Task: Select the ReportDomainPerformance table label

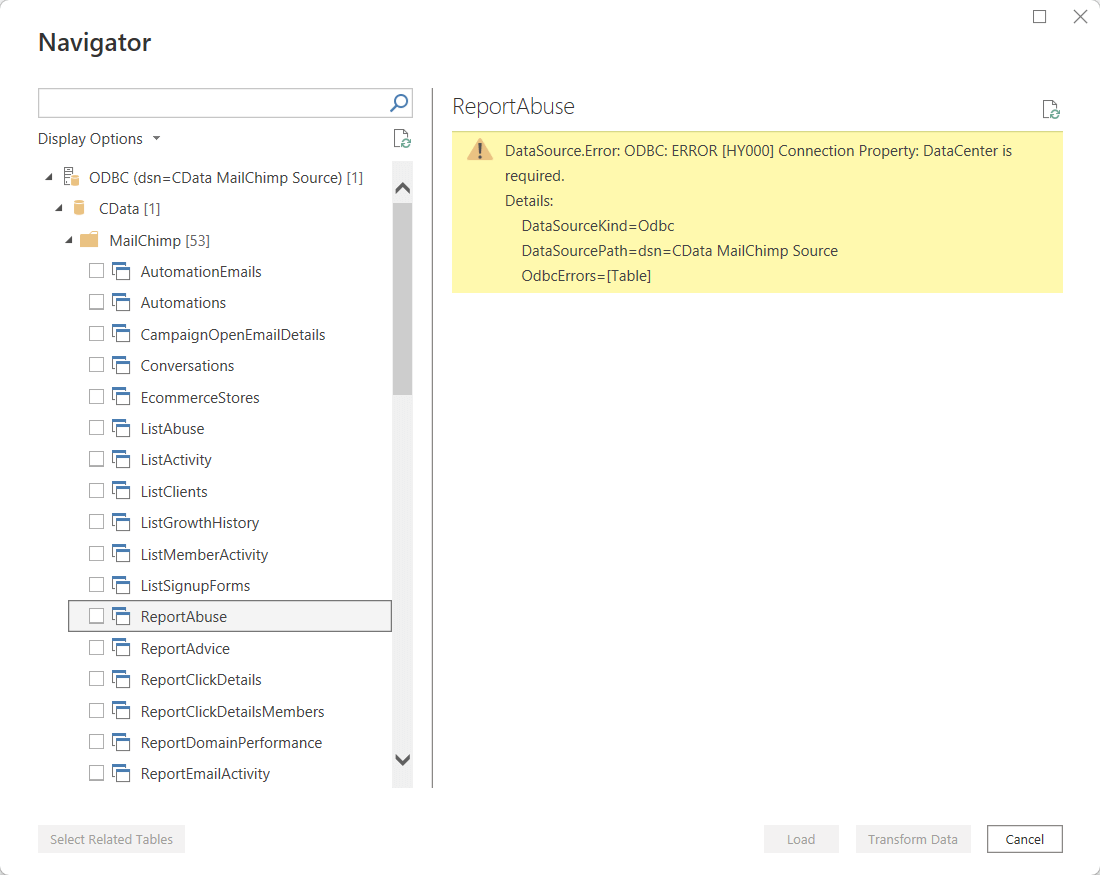Action: 232,742
